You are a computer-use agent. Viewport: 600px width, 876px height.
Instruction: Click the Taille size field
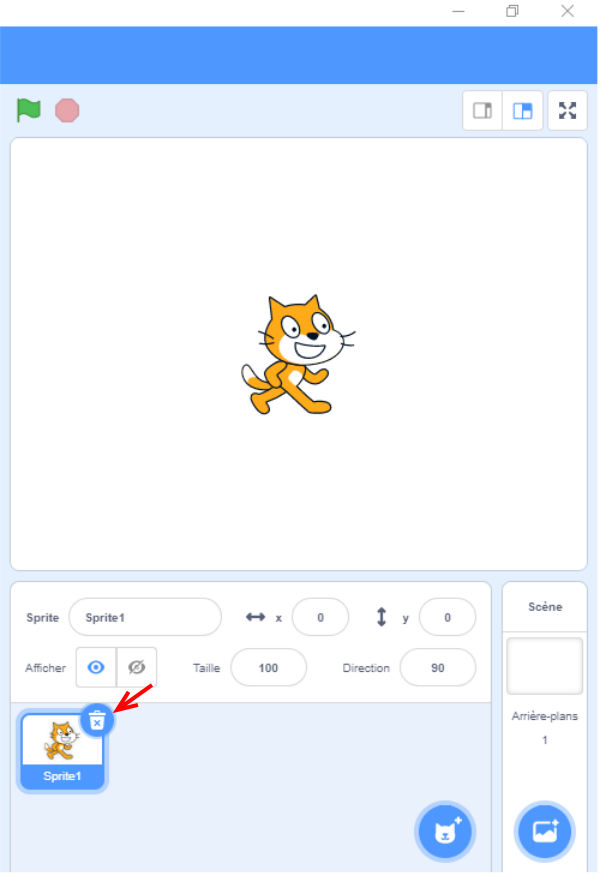[x=268, y=668]
